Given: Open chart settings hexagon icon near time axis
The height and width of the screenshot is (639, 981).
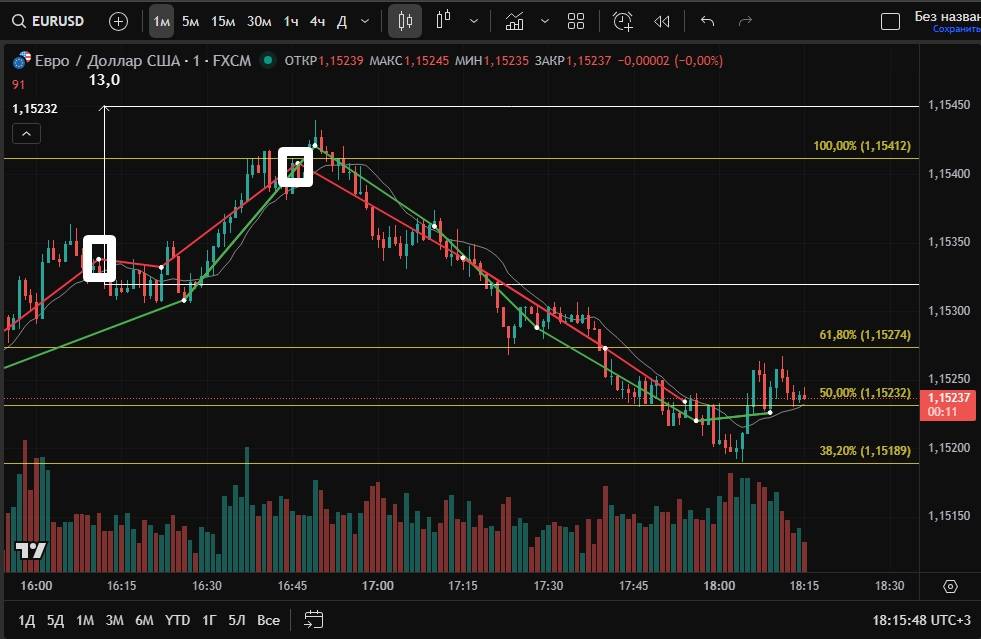Looking at the screenshot, I should (950, 586).
